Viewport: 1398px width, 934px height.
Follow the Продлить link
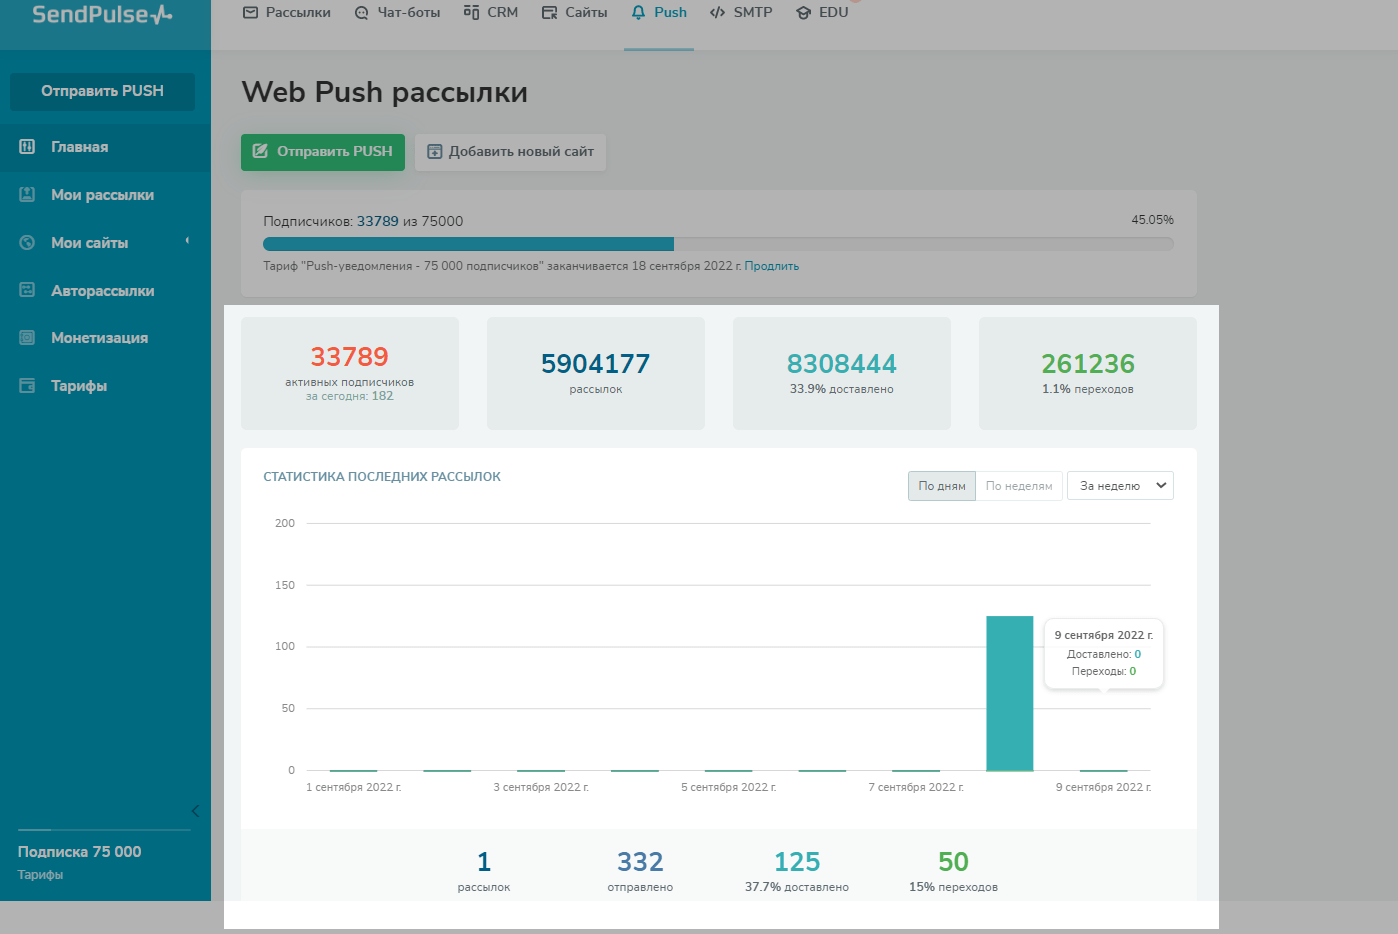[x=772, y=266]
